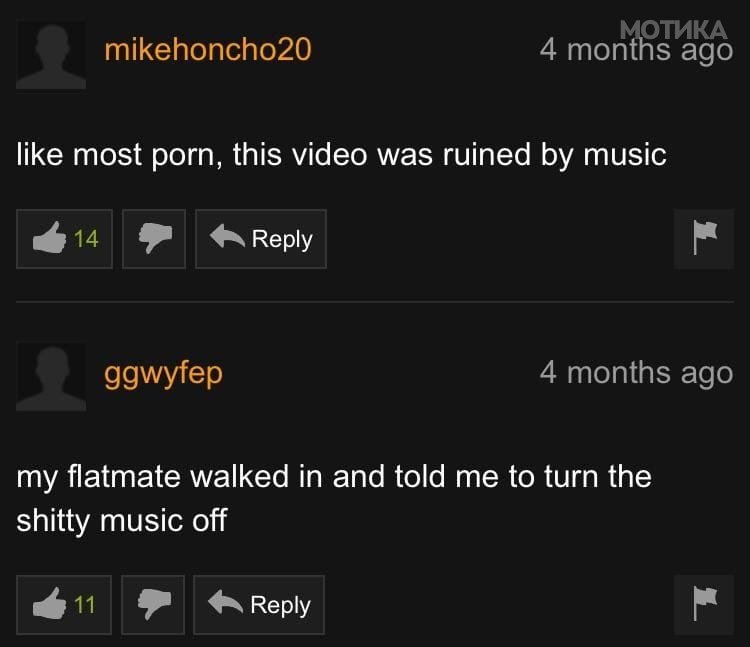Click the timestamp on ggwyfep's comment
The image size is (750, 647).
coord(636,373)
